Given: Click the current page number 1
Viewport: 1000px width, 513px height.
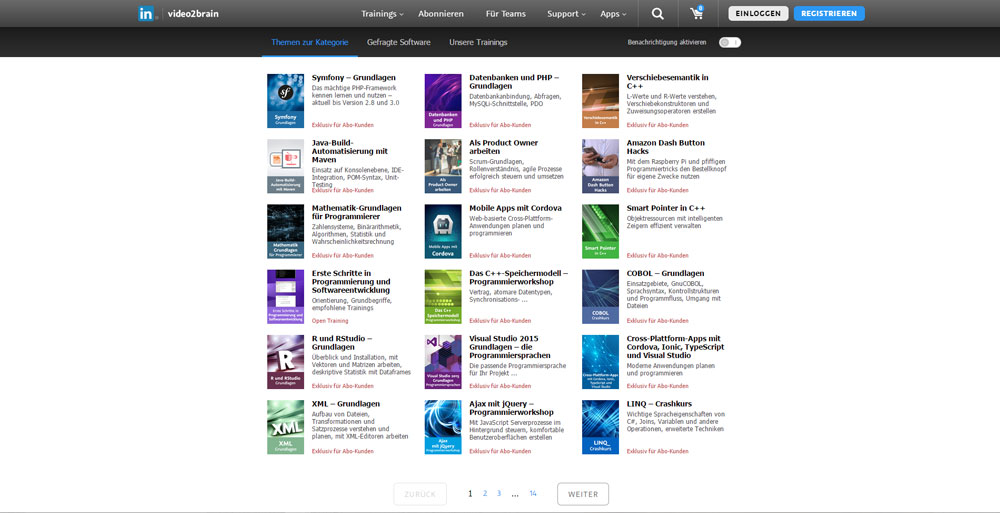Looking at the screenshot, I should click(470, 493).
